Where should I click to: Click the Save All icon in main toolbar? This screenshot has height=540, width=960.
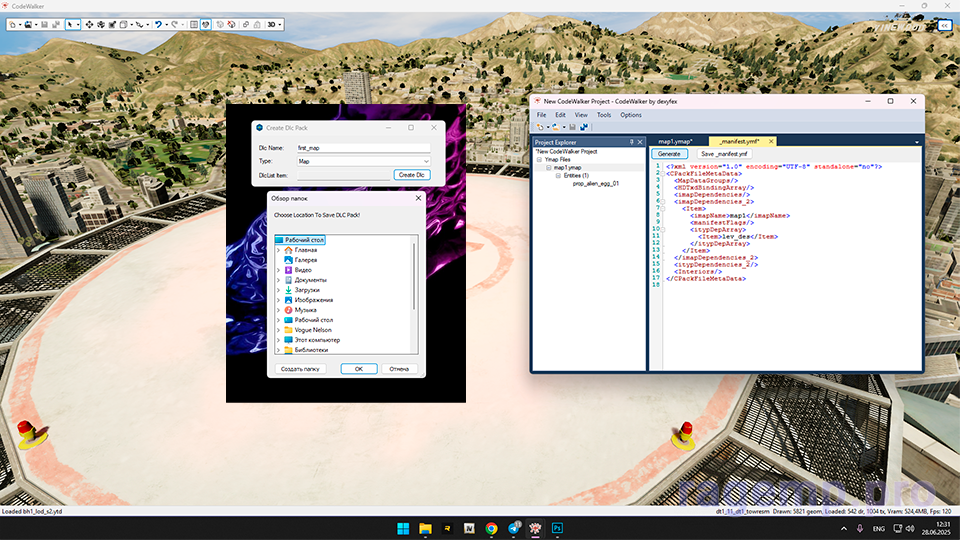pos(56,24)
